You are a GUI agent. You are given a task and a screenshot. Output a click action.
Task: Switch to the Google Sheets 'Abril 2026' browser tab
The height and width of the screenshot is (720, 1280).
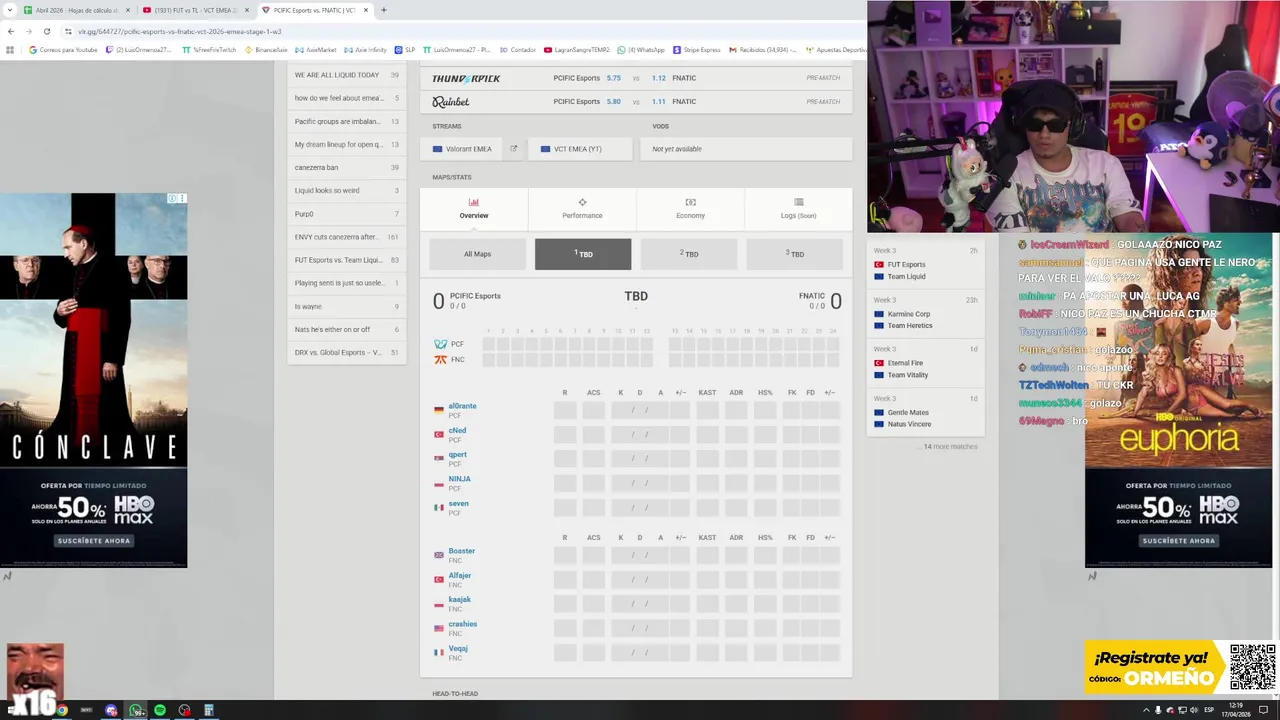pyautogui.click(x=76, y=10)
